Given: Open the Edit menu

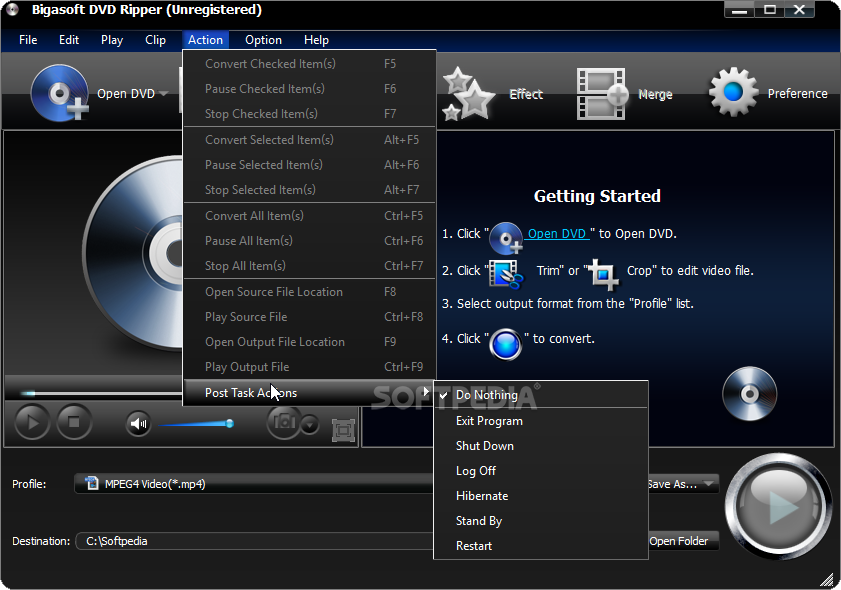Looking at the screenshot, I should [69, 40].
